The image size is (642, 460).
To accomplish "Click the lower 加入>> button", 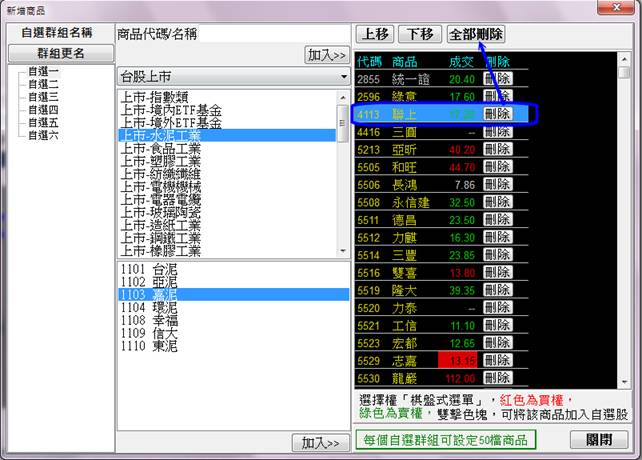I will click(x=320, y=442).
